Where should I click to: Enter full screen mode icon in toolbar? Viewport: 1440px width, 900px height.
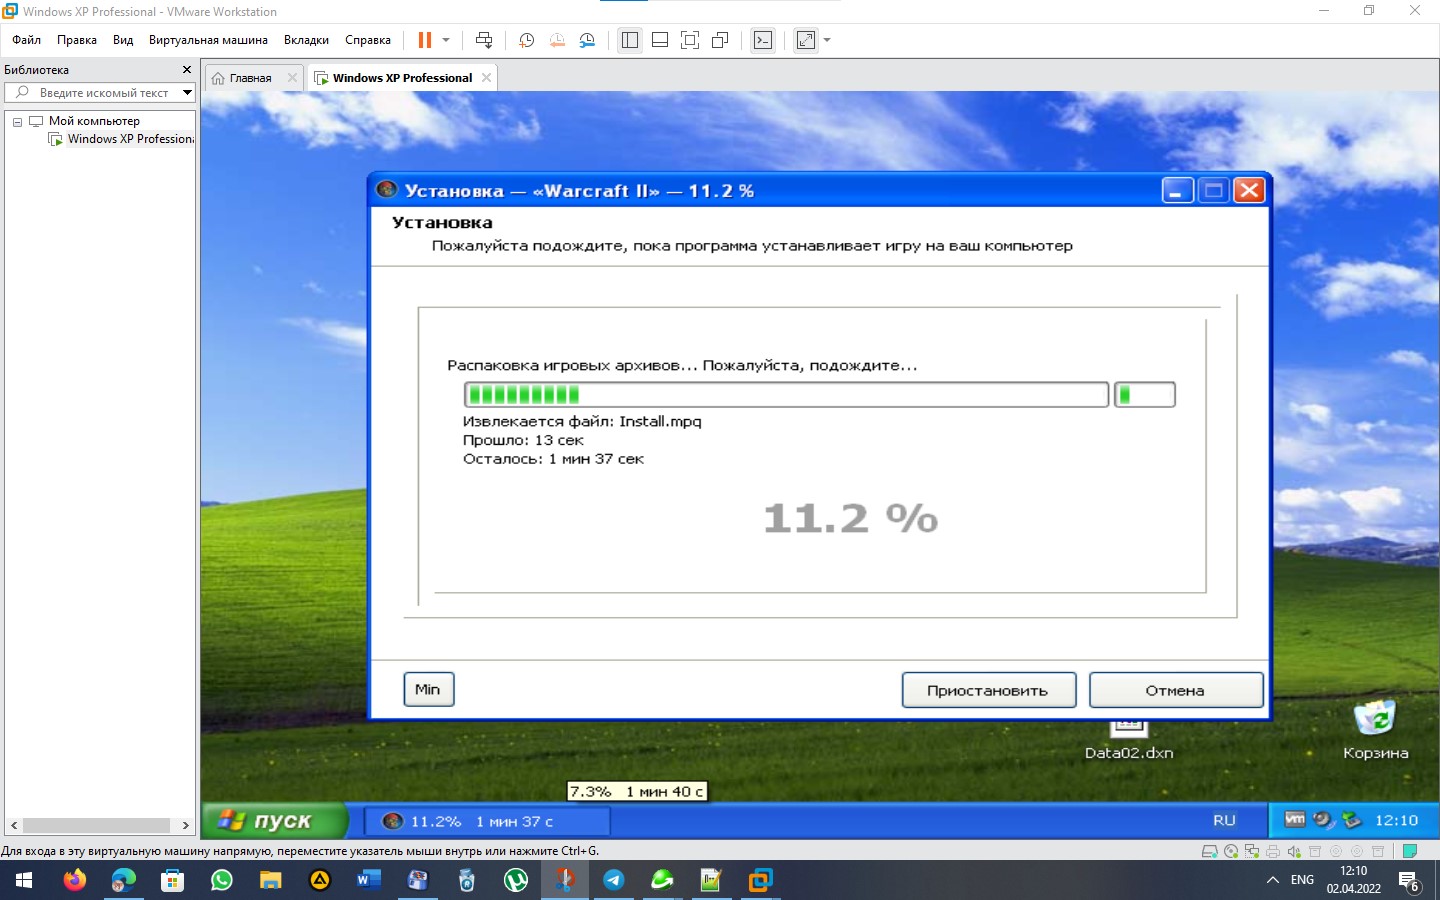click(x=690, y=40)
